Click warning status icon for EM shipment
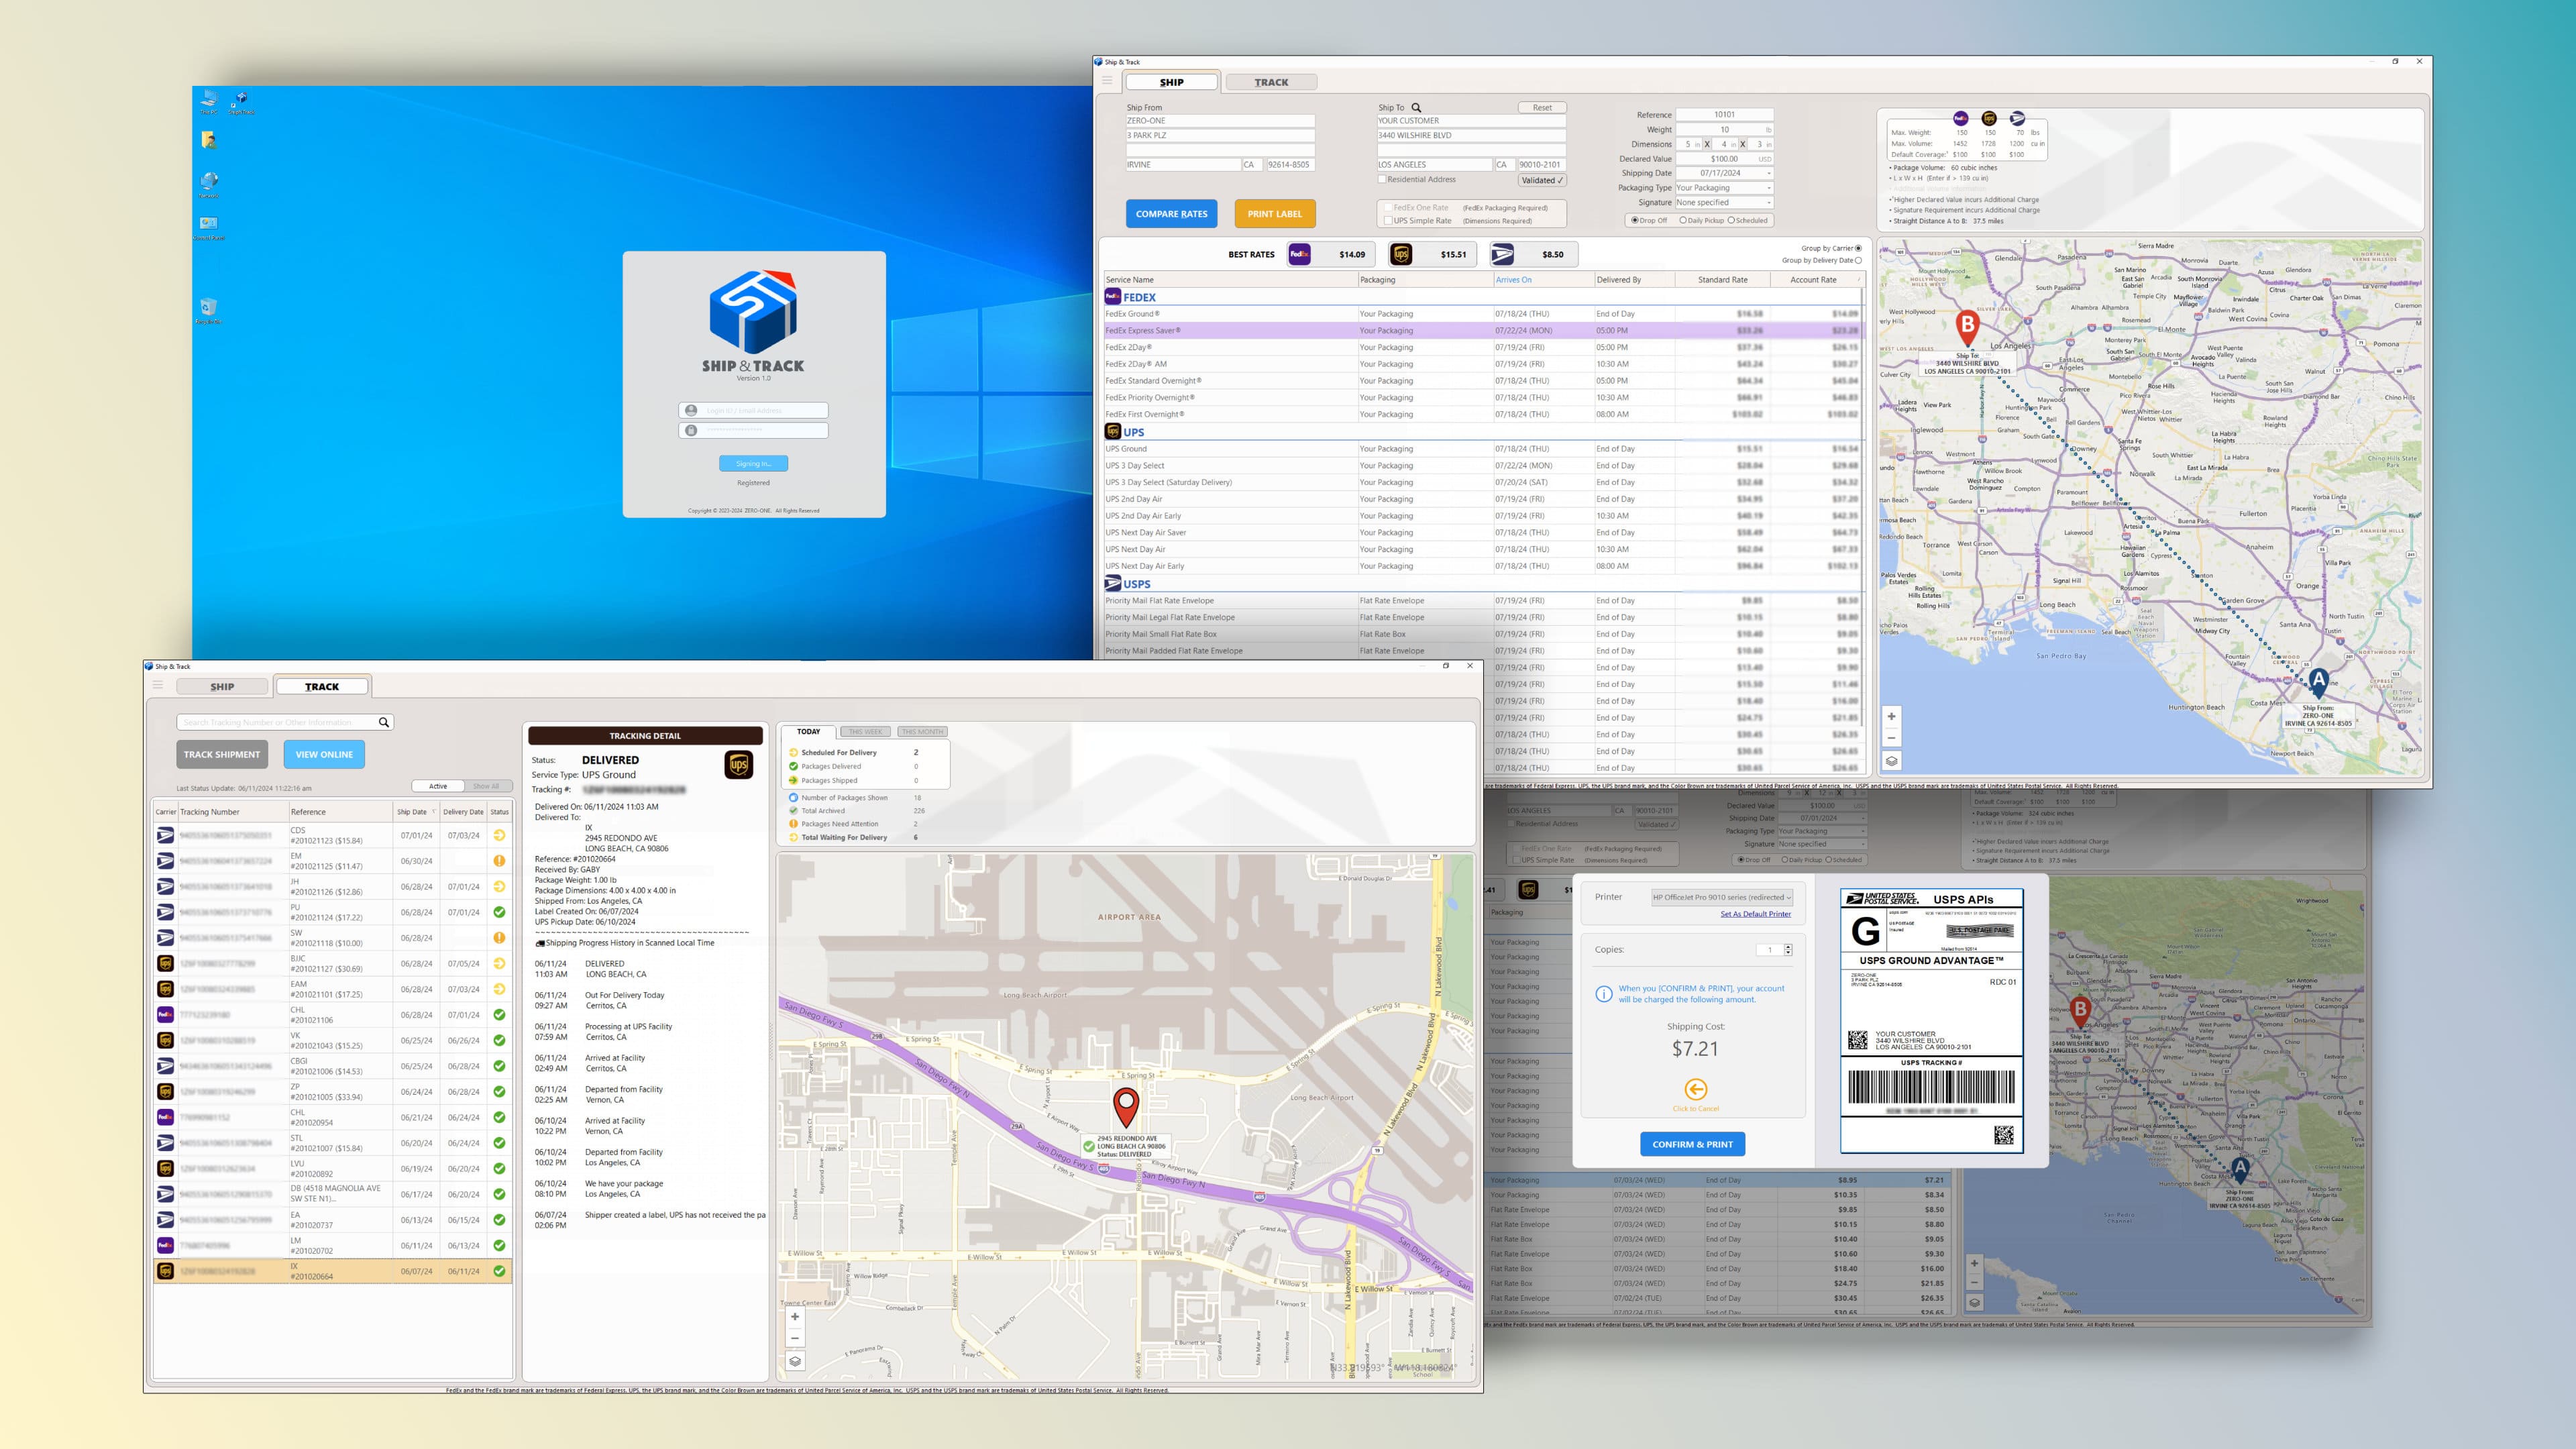The height and width of the screenshot is (1449, 2576). [x=499, y=861]
